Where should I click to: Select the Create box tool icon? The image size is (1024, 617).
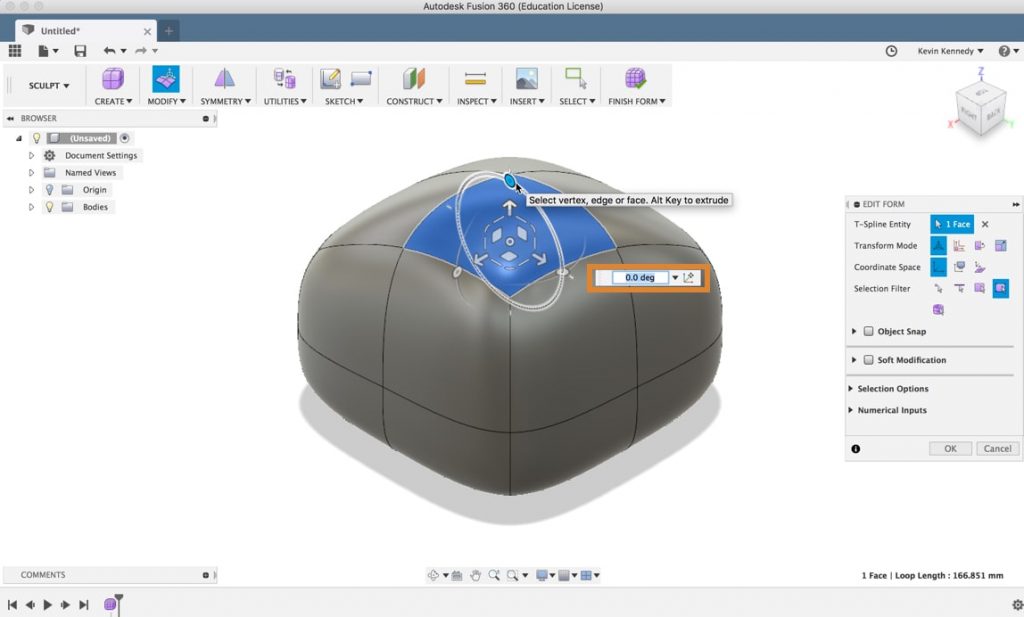pos(112,79)
